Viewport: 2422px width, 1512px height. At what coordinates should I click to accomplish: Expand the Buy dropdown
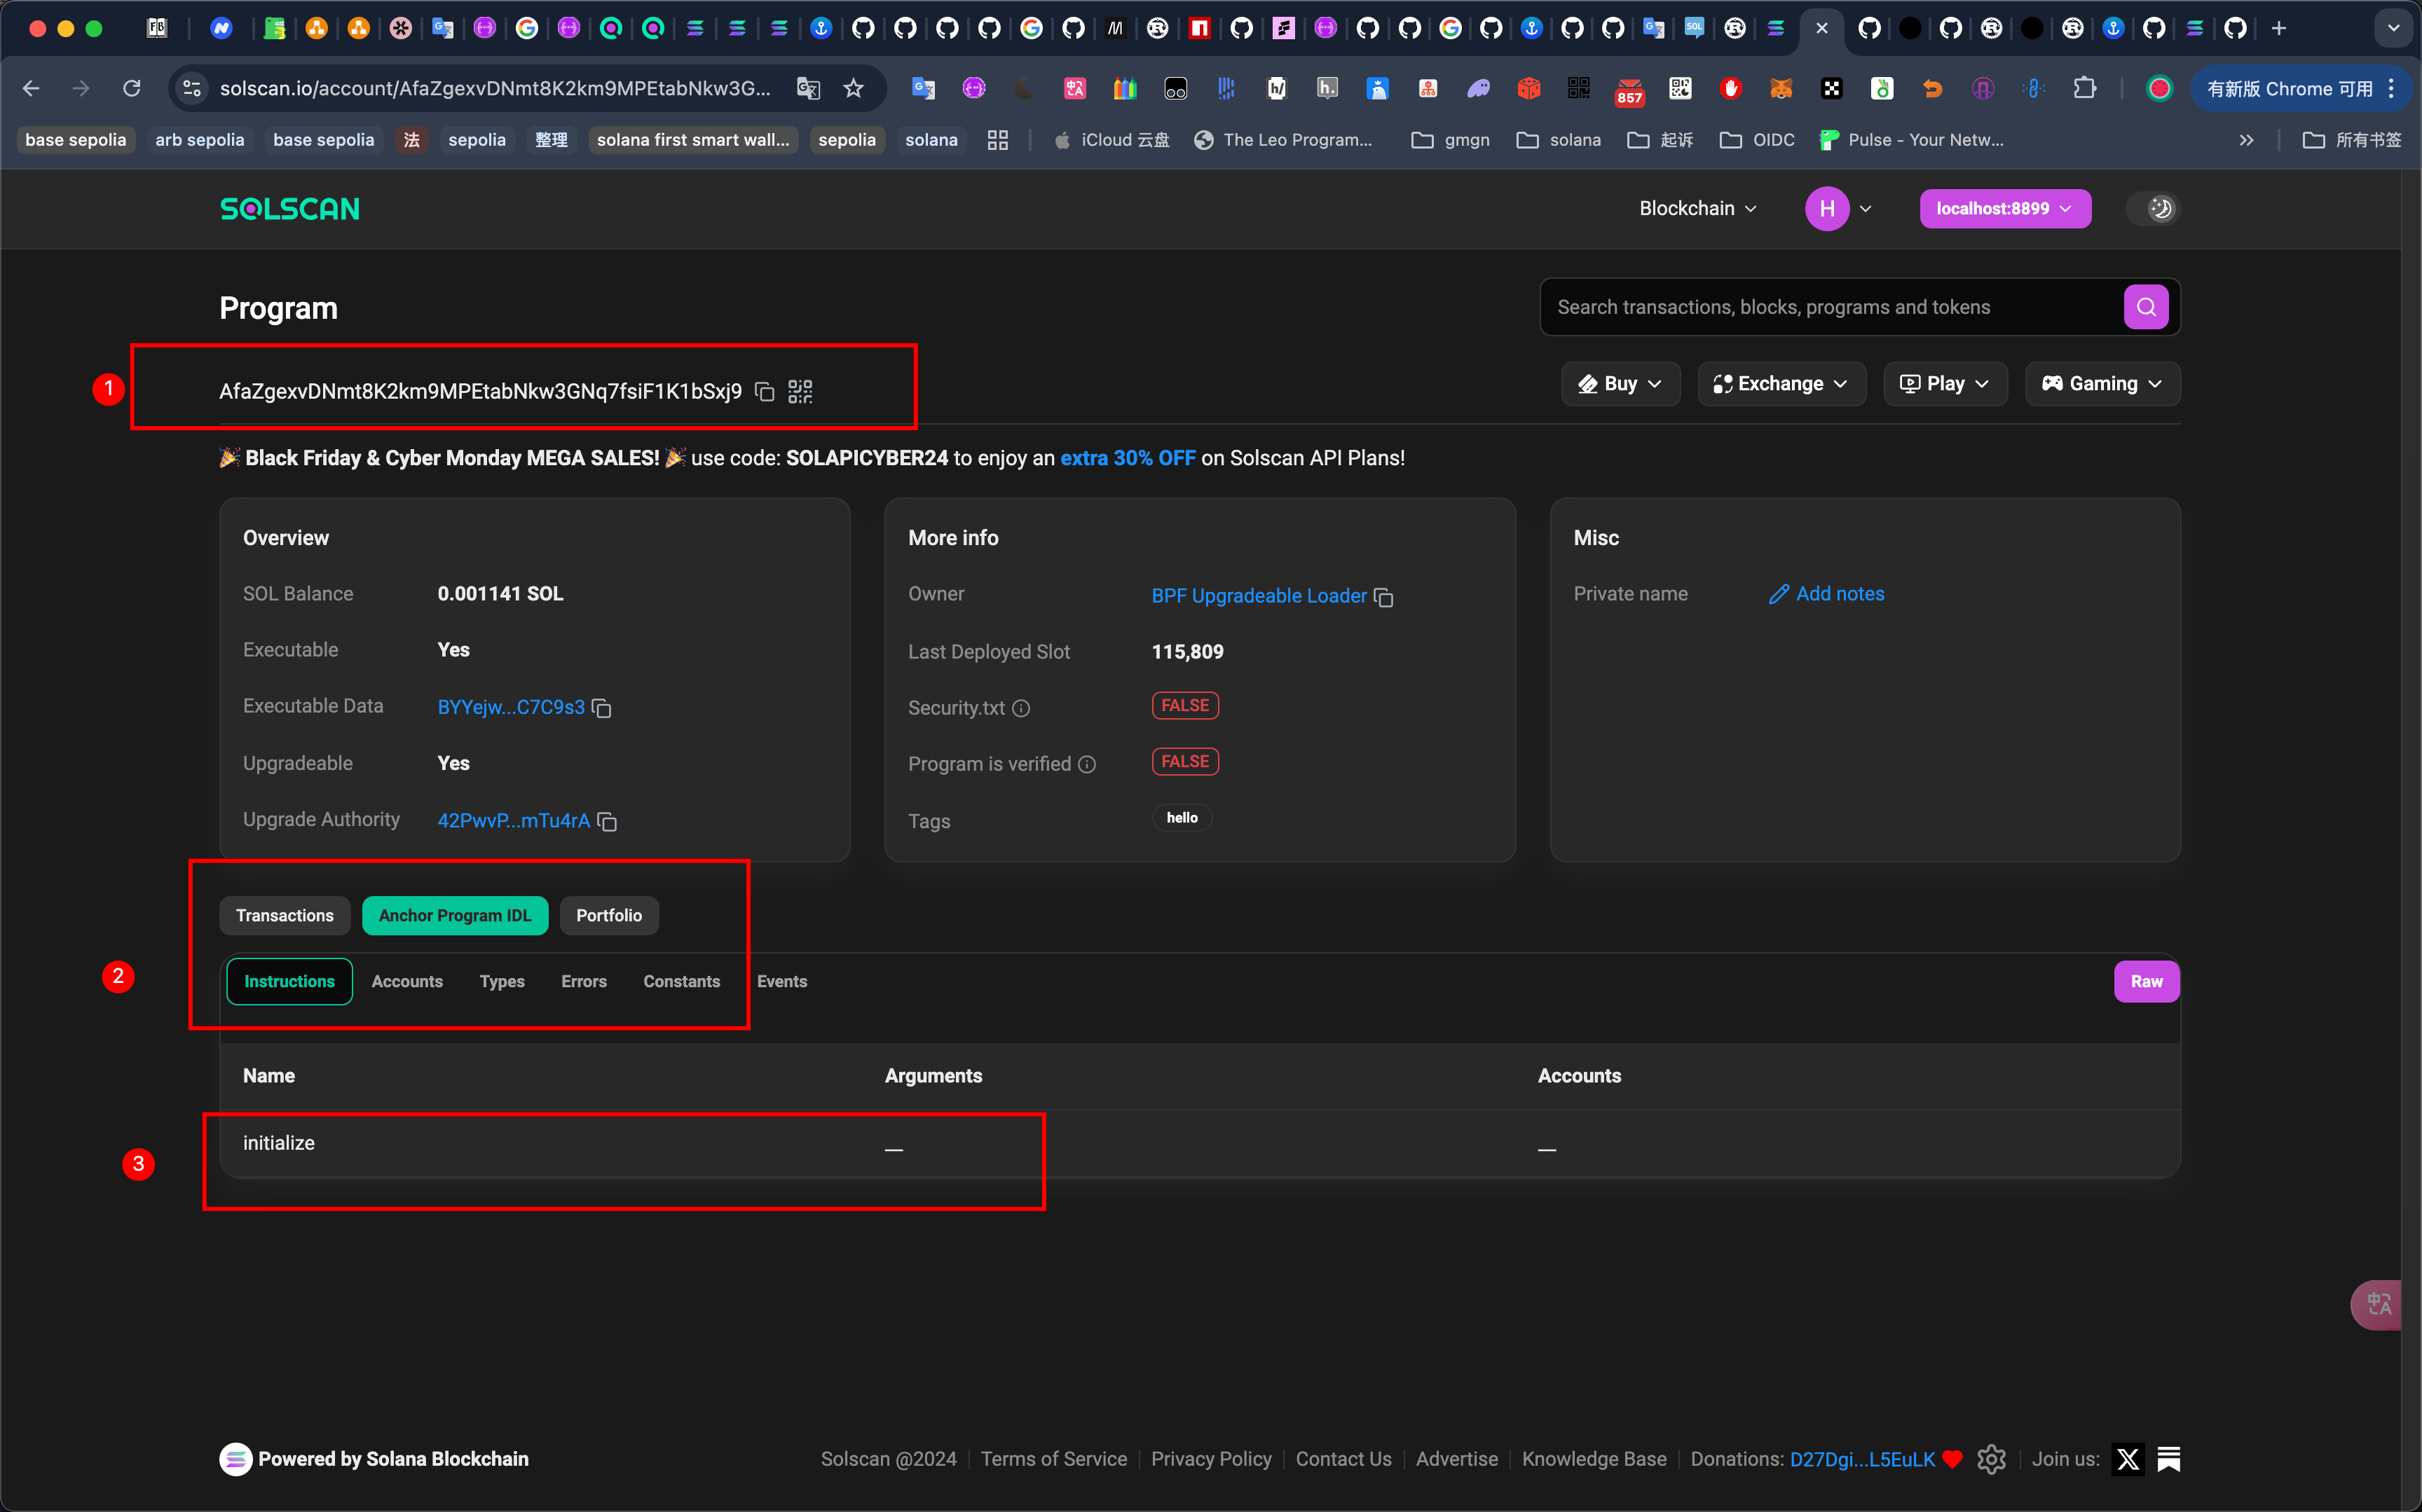click(x=1620, y=384)
